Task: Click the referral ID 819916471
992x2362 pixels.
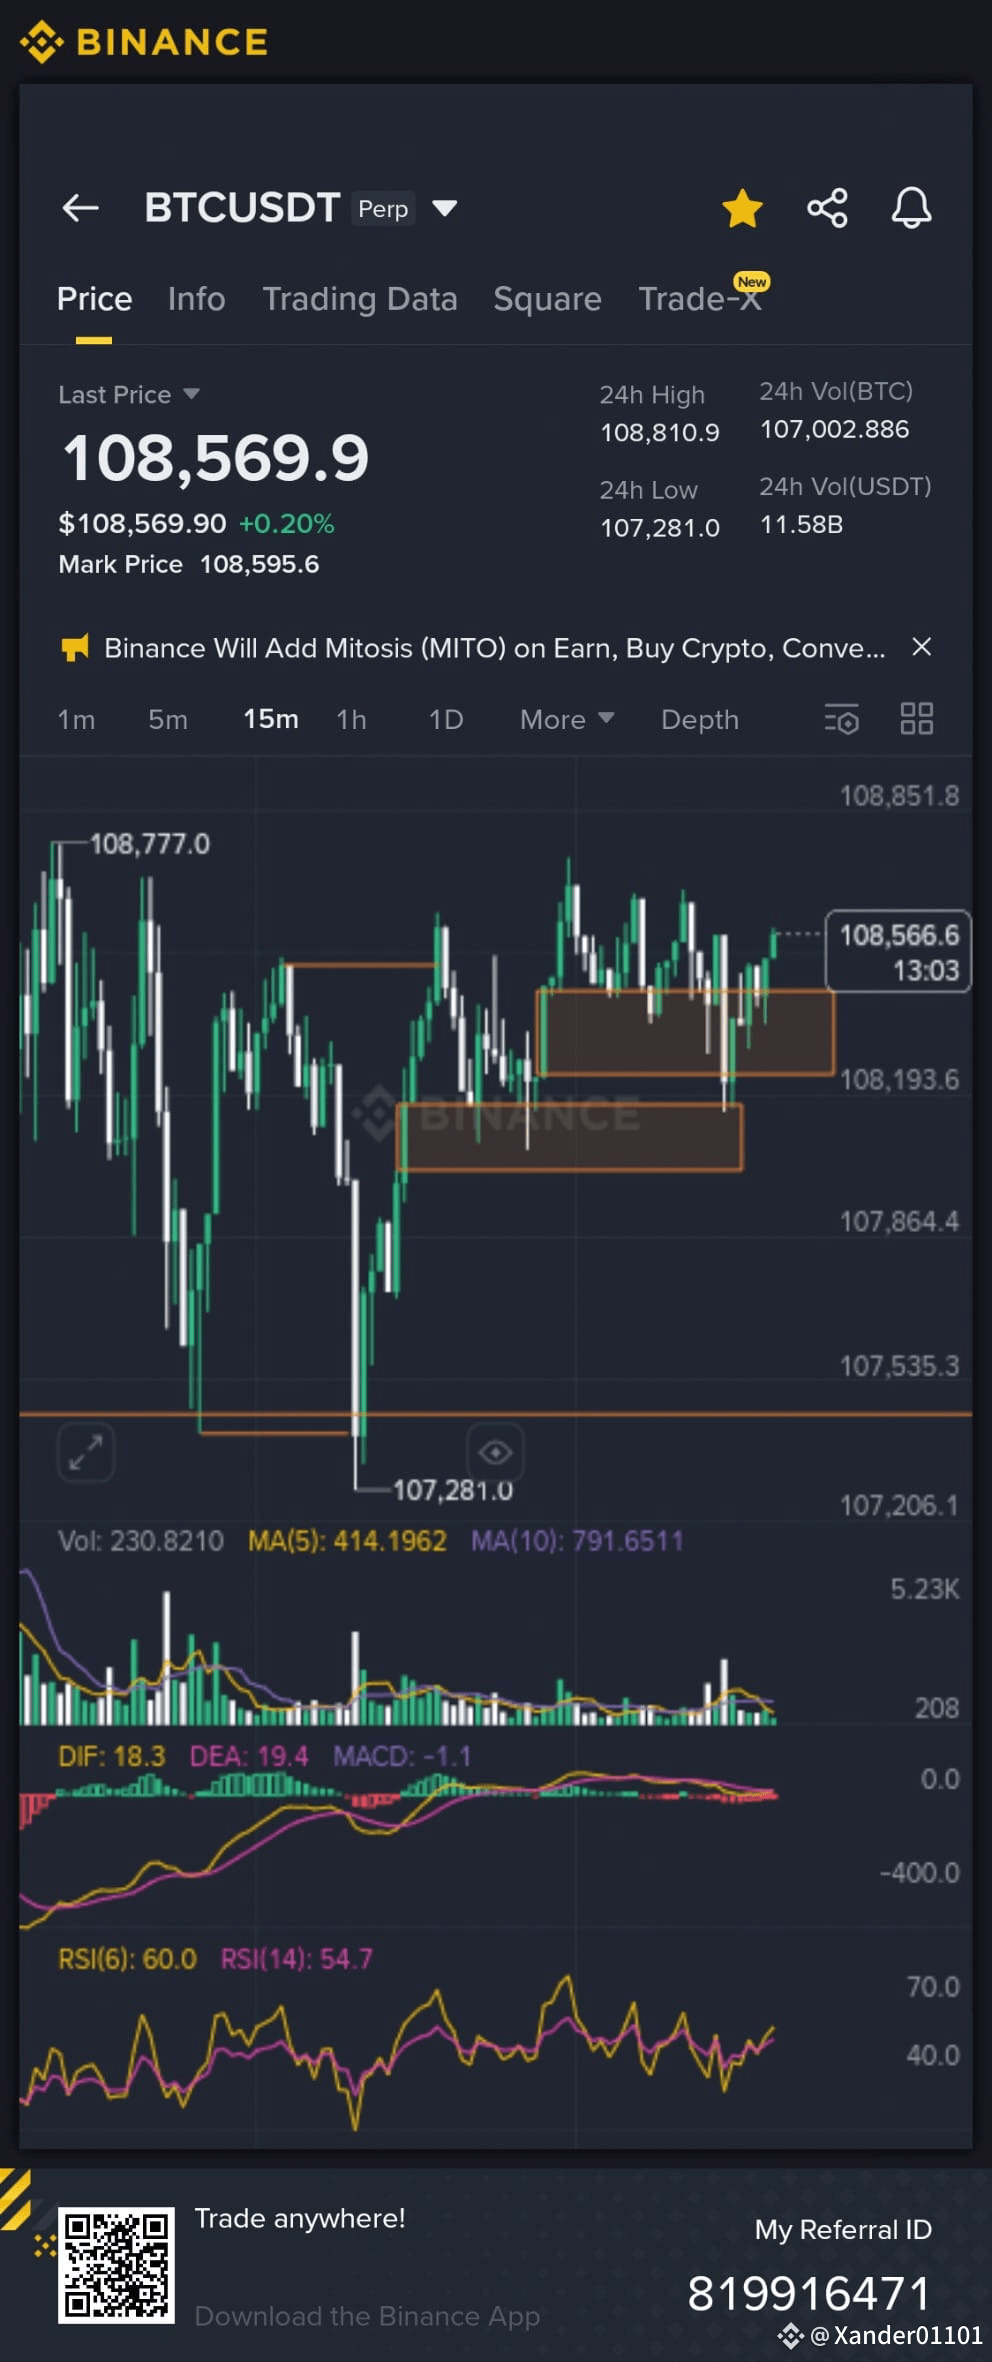Action: (809, 2293)
